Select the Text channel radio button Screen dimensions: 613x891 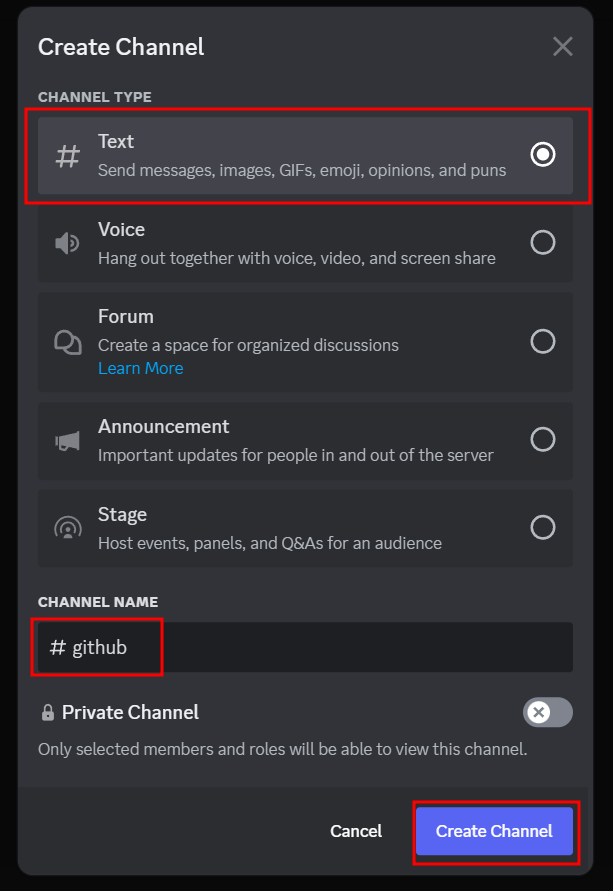click(x=543, y=154)
